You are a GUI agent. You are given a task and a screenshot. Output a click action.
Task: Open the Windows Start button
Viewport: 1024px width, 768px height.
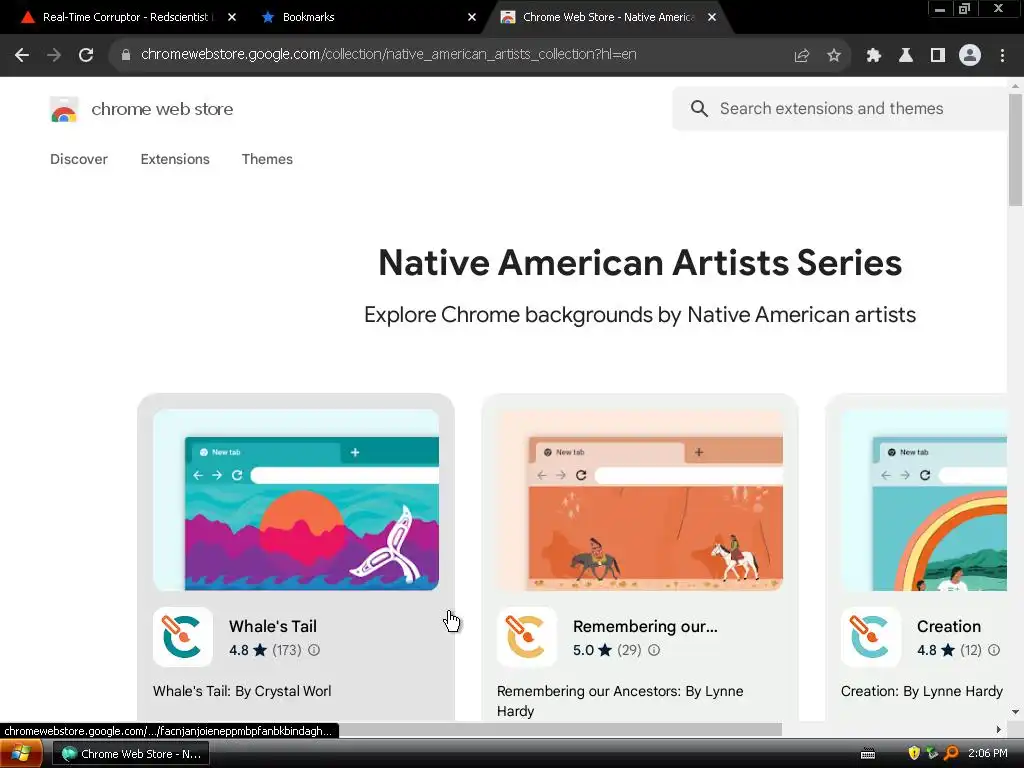pos(21,754)
